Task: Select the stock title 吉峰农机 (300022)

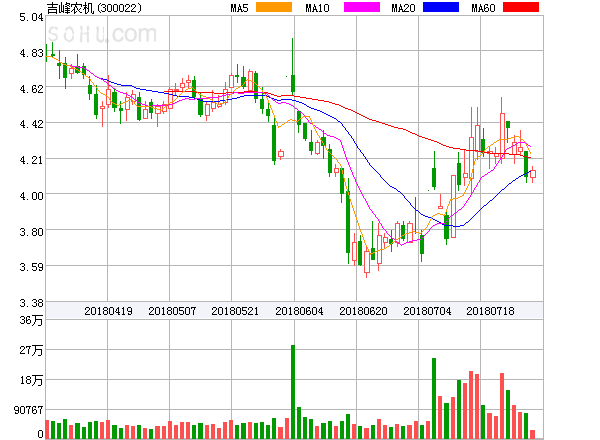Action: coord(94,8)
